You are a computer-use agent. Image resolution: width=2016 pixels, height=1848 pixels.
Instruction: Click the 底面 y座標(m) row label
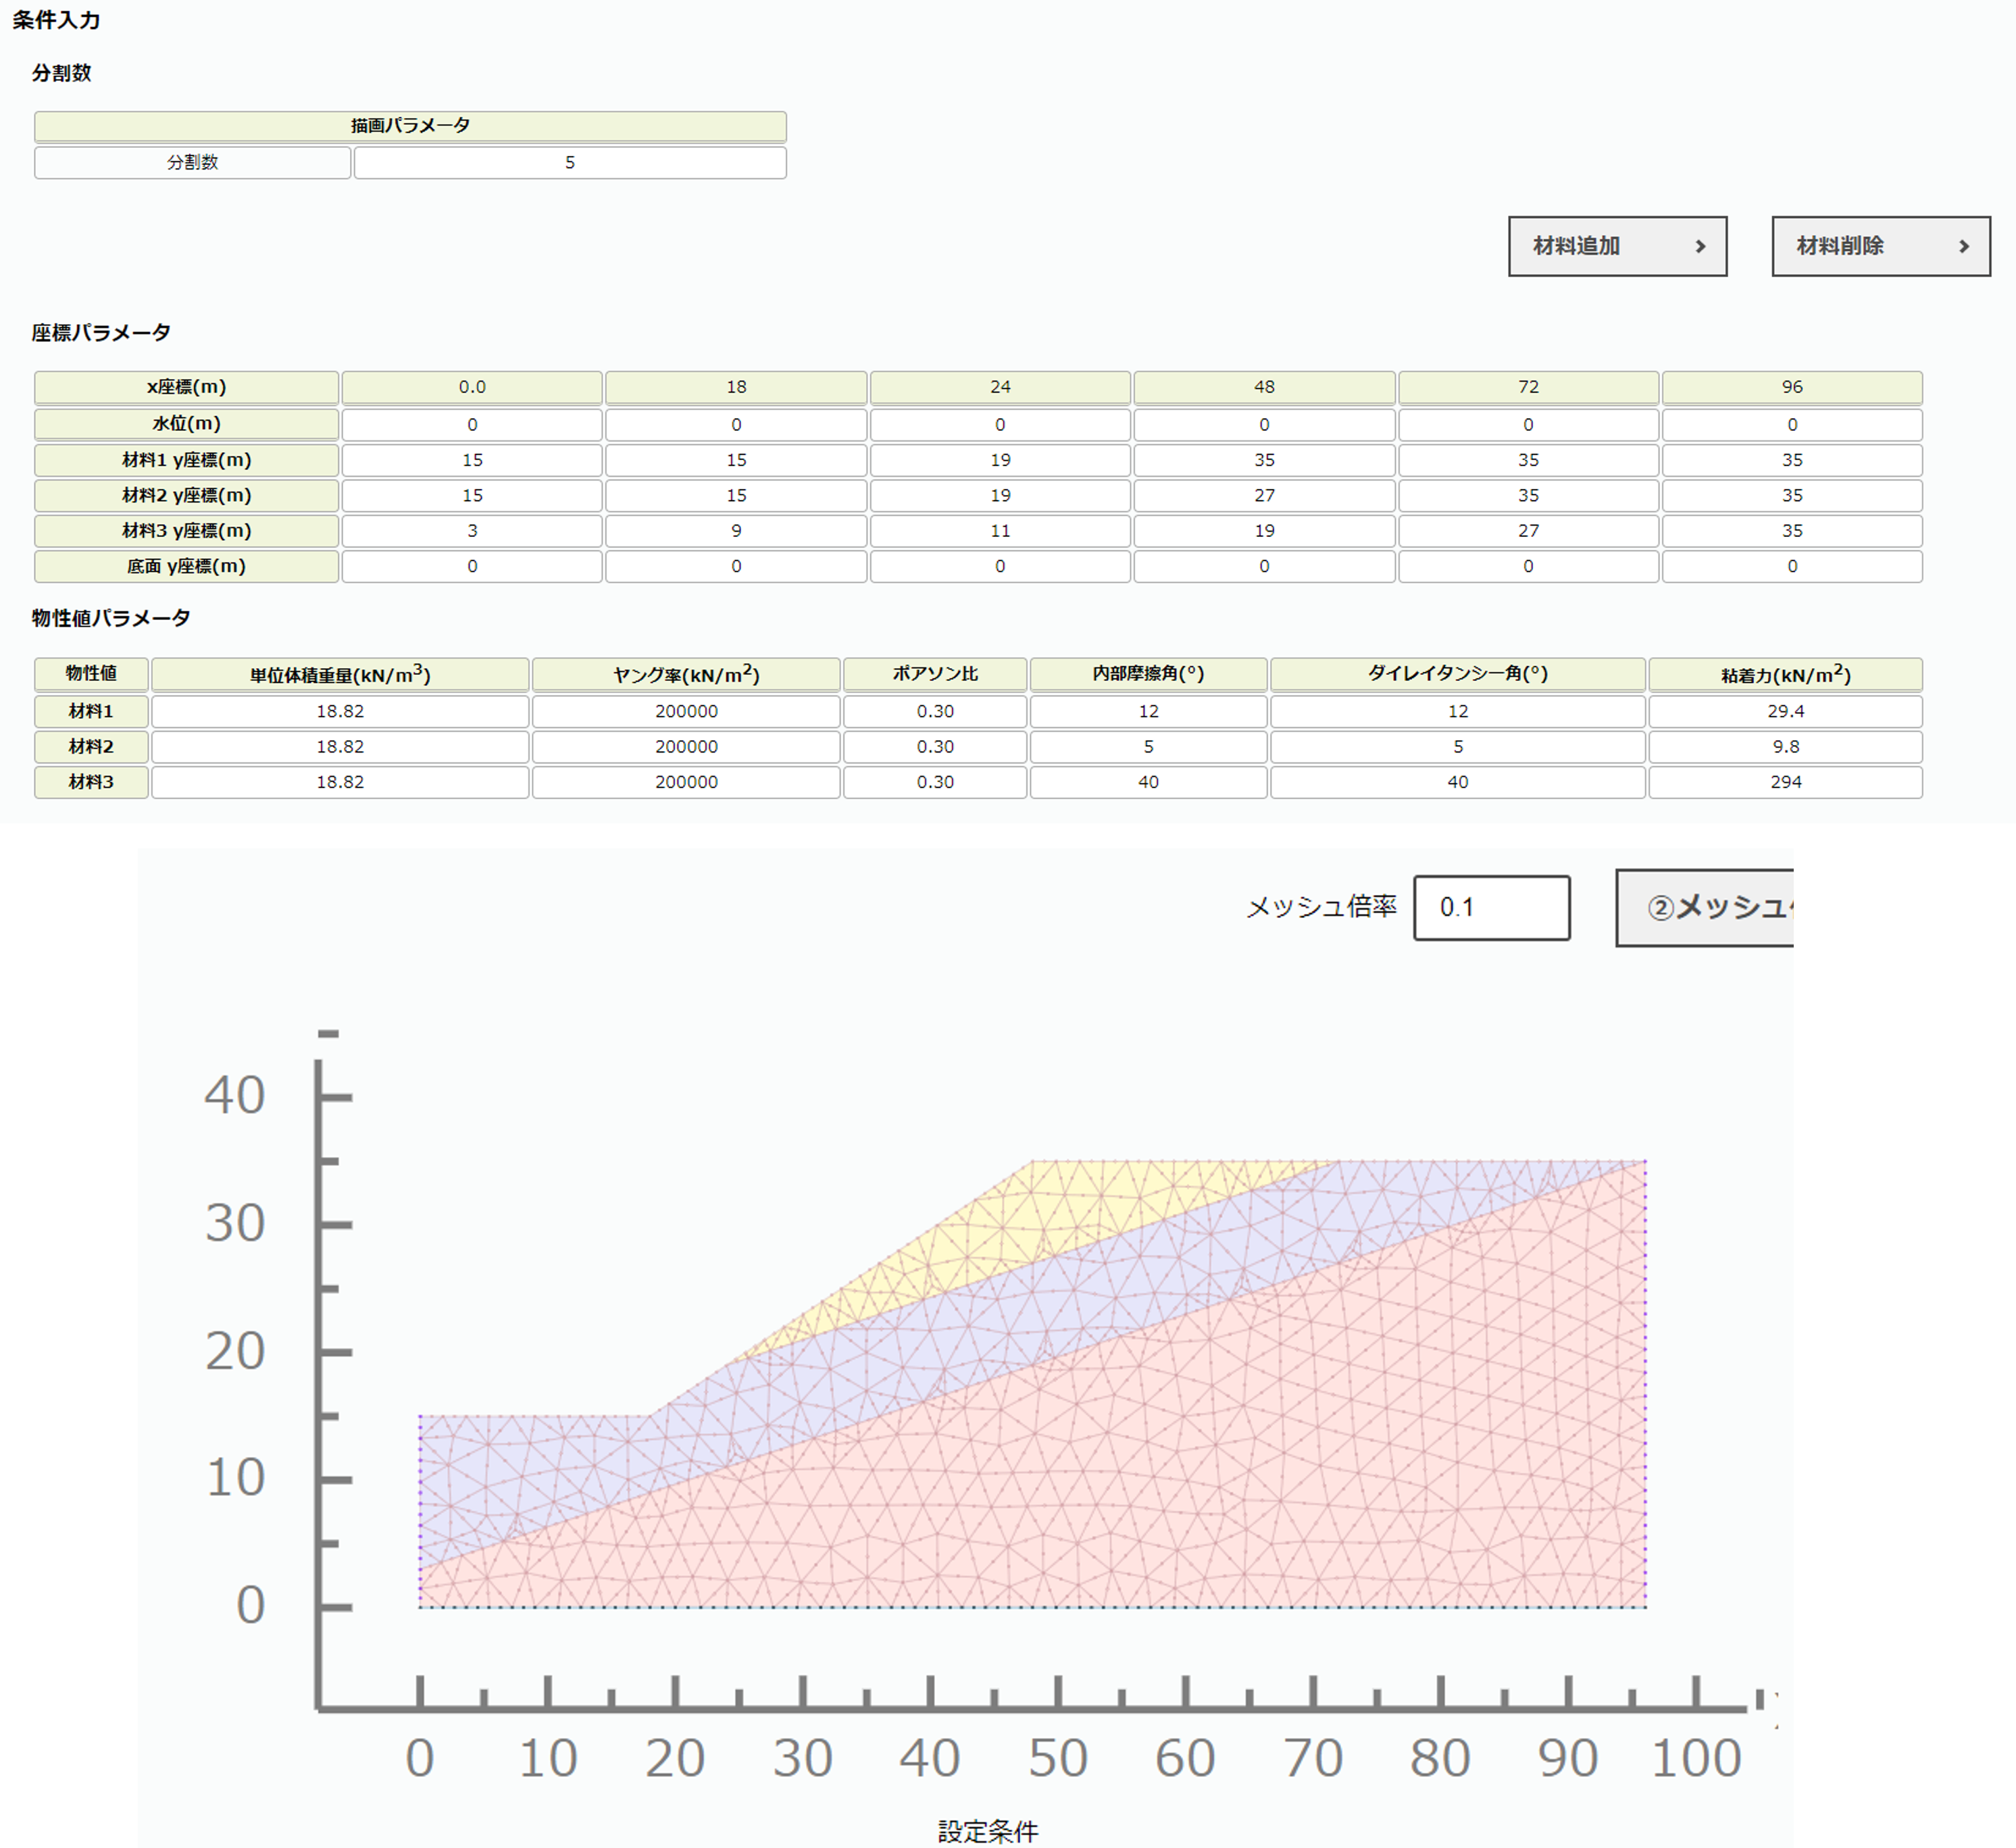(186, 566)
